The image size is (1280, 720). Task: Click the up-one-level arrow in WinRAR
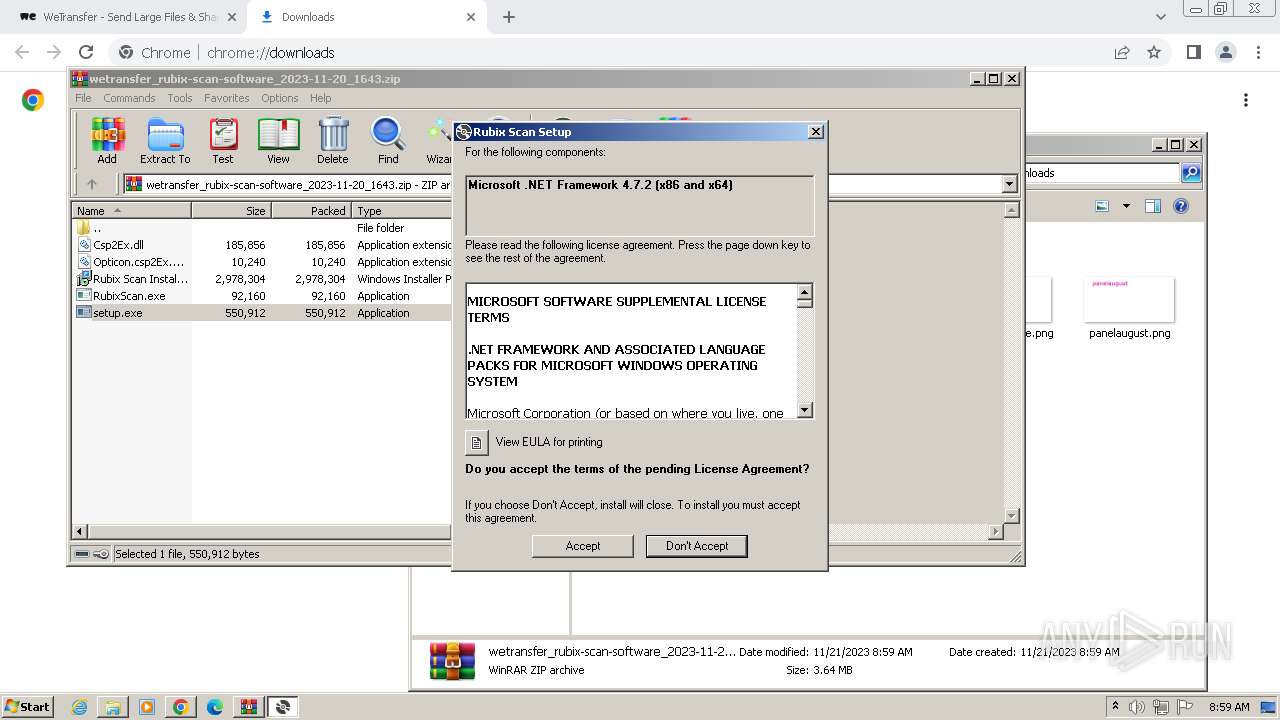coord(92,184)
